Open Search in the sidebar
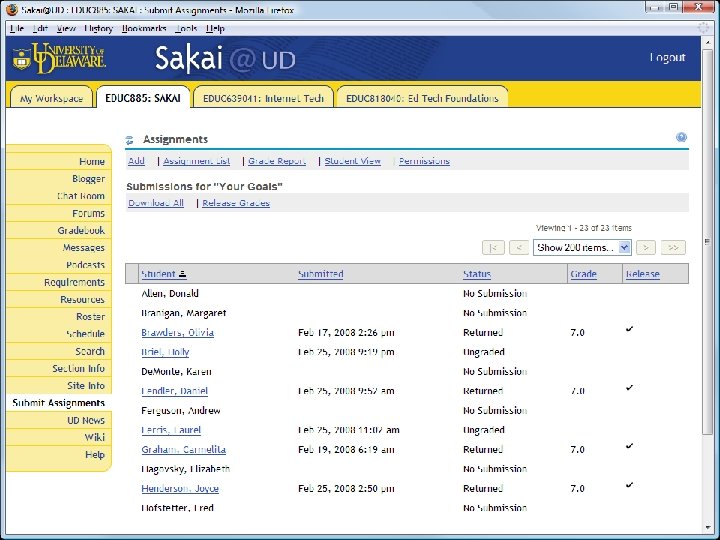 click(x=90, y=351)
